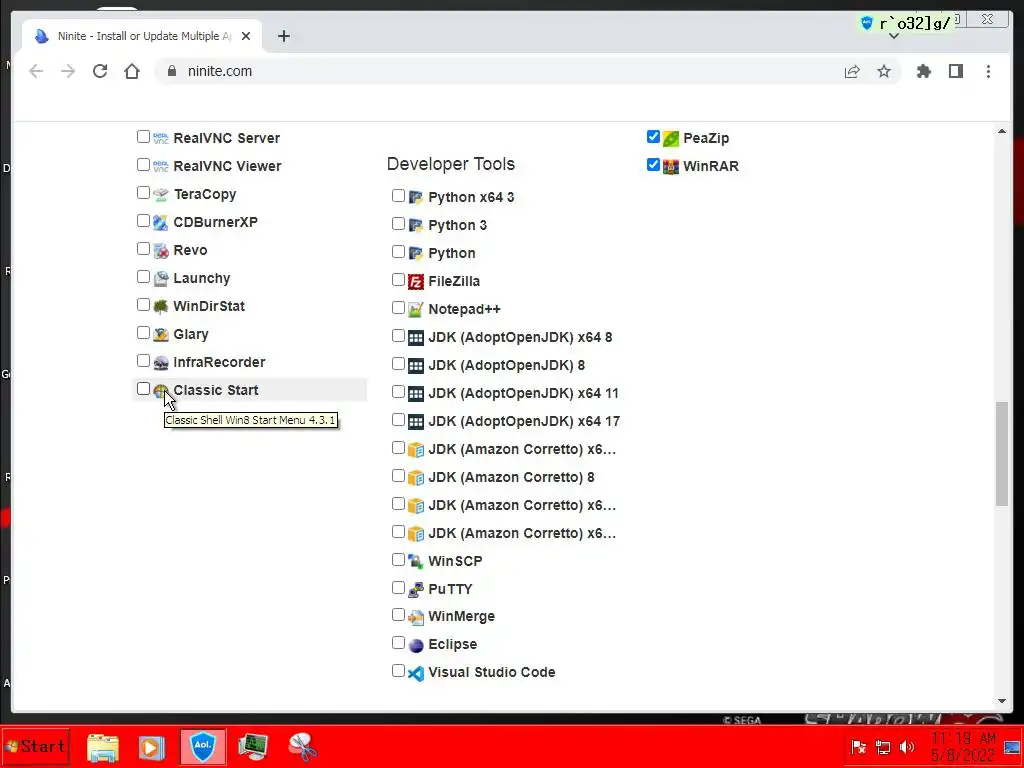Click the PuTTY icon
The image size is (1024, 768).
coord(416,589)
